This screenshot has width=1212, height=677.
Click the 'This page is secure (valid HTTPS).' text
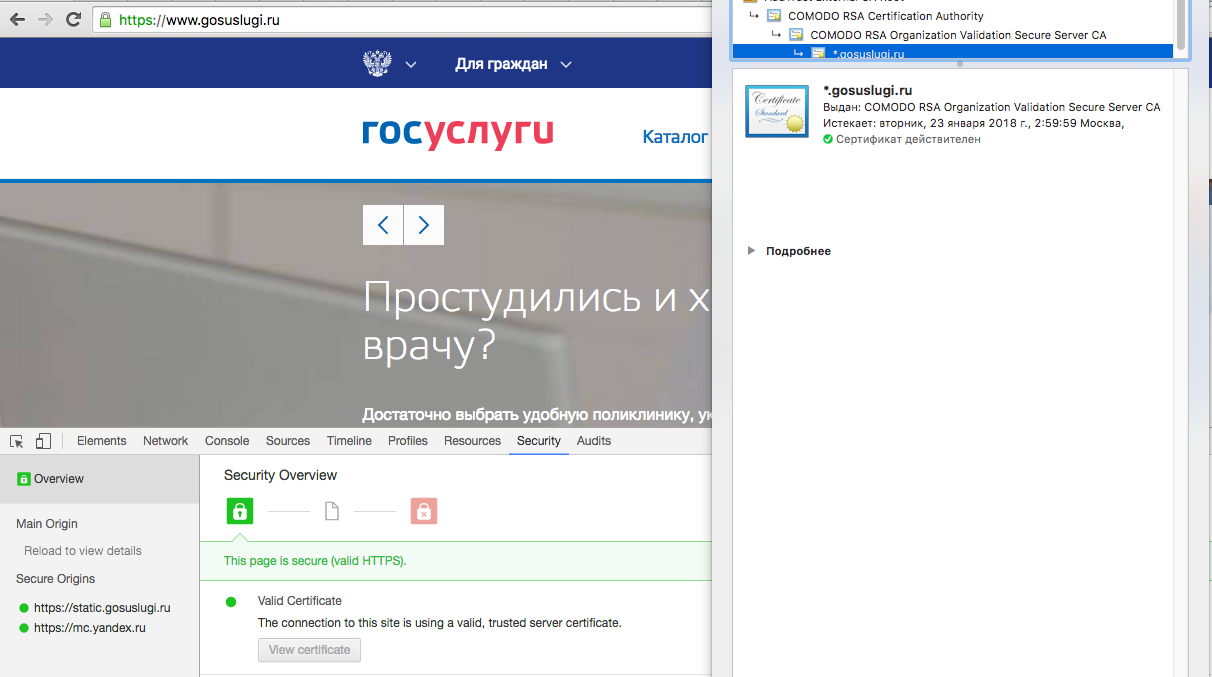coord(315,561)
